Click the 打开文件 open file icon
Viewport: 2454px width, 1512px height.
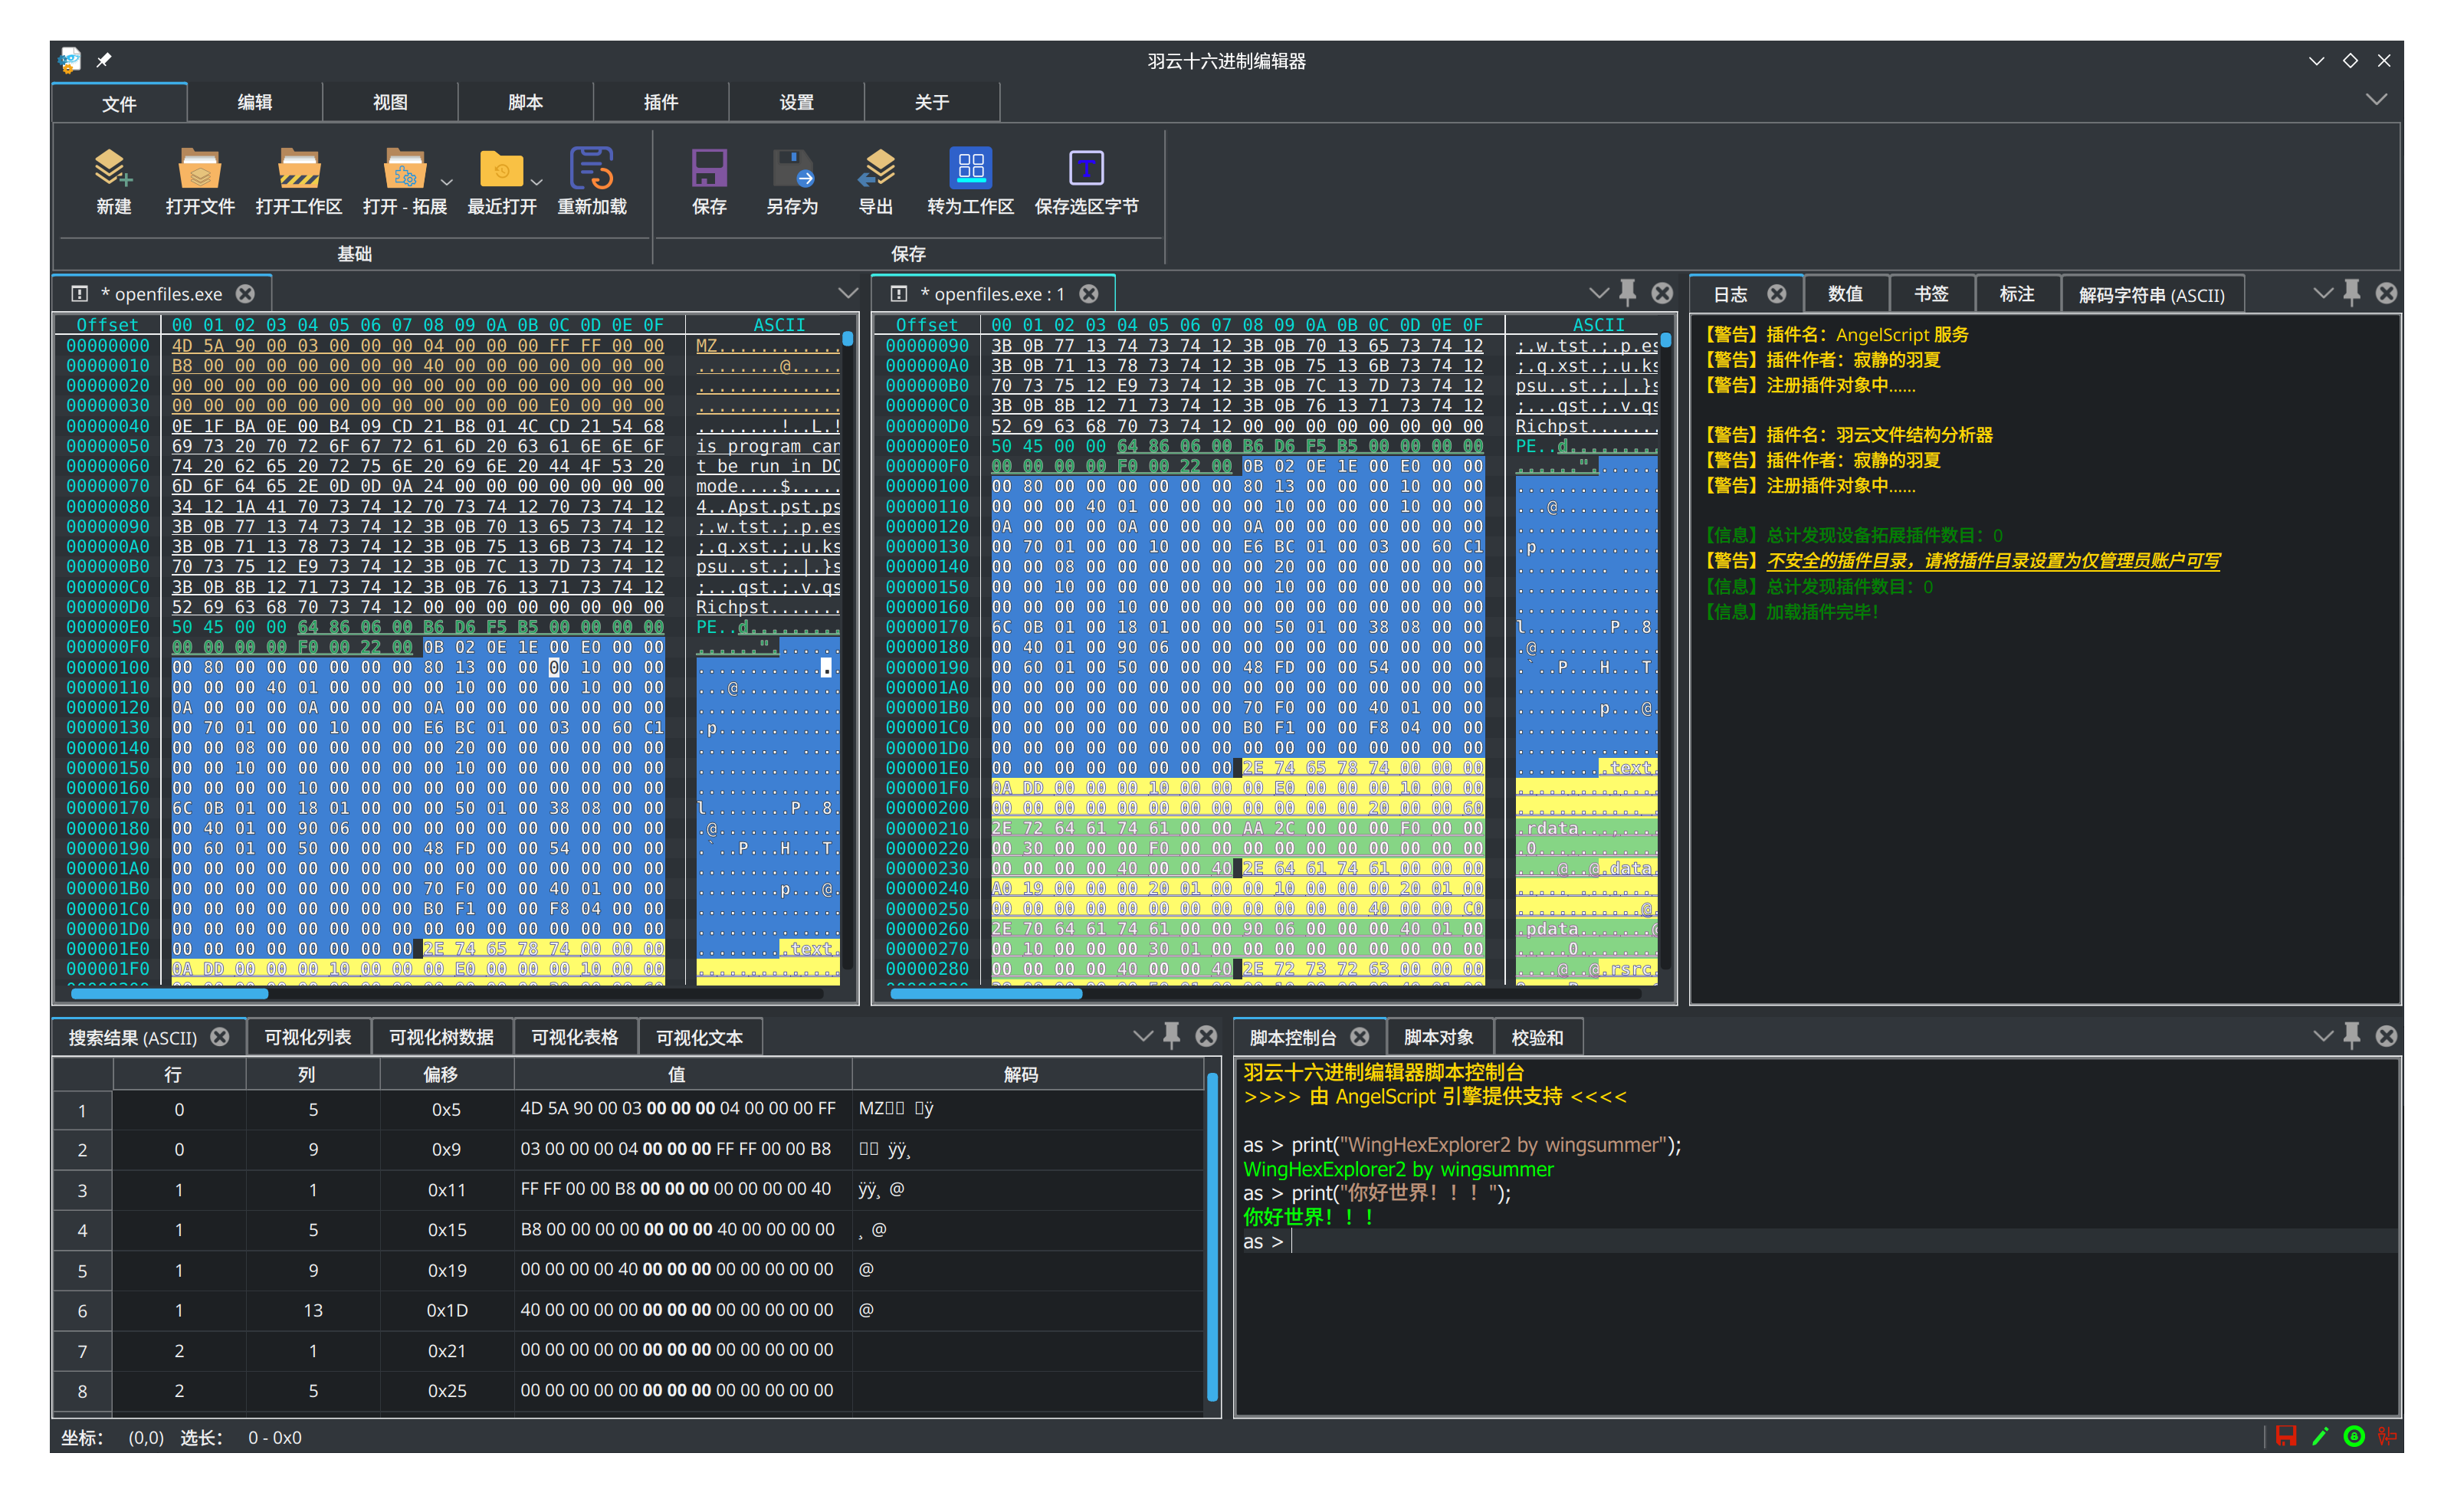[199, 168]
